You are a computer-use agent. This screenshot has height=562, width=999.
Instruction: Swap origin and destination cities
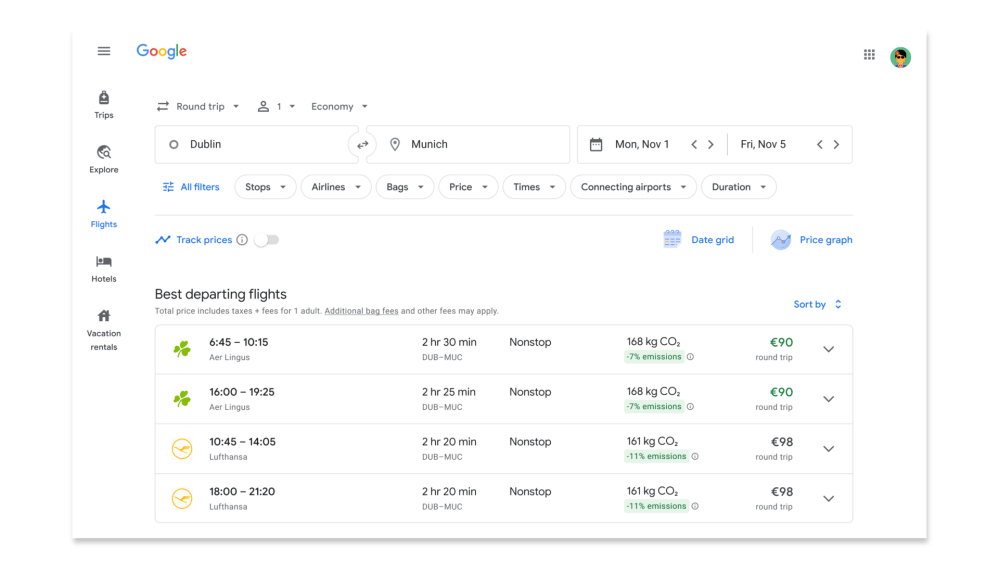coord(362,145)
